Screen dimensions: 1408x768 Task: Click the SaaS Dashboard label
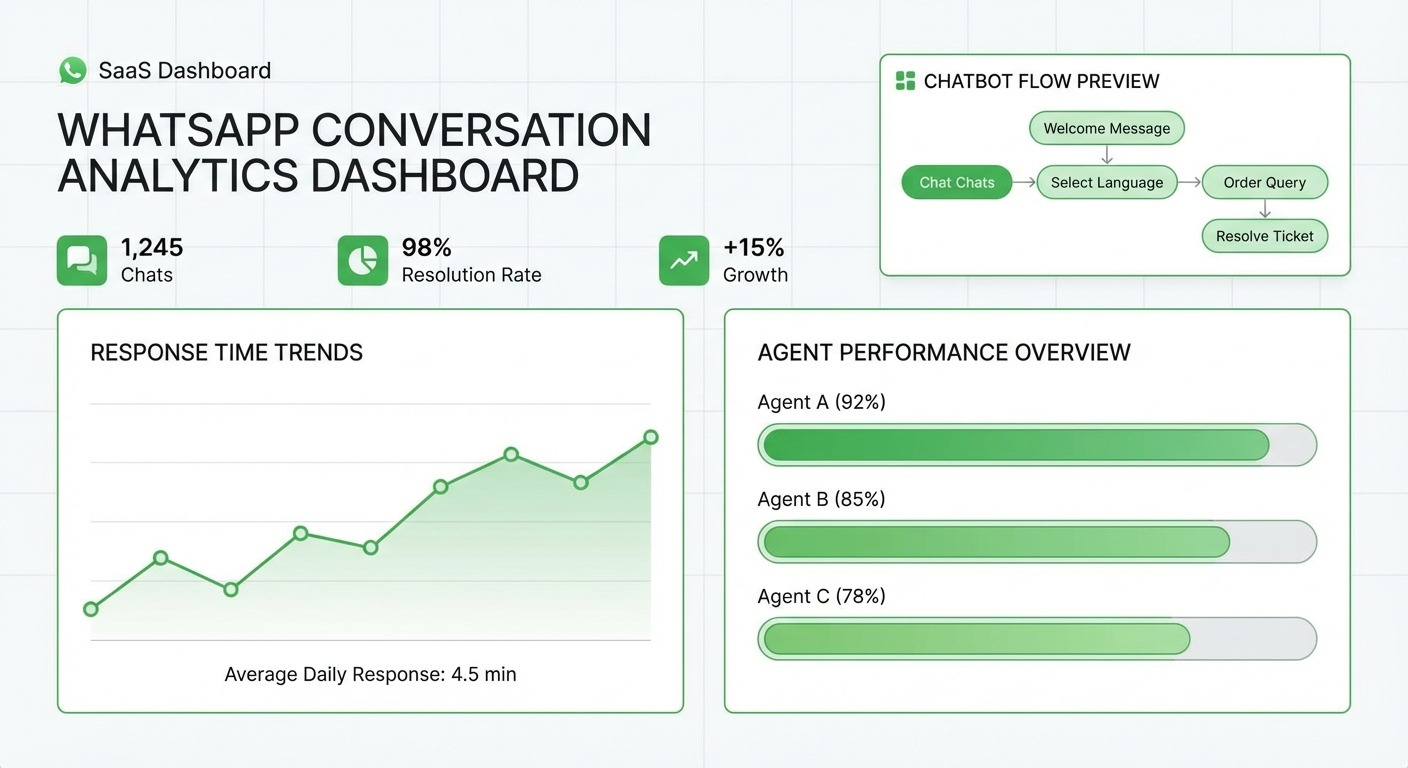coord(184,70)
